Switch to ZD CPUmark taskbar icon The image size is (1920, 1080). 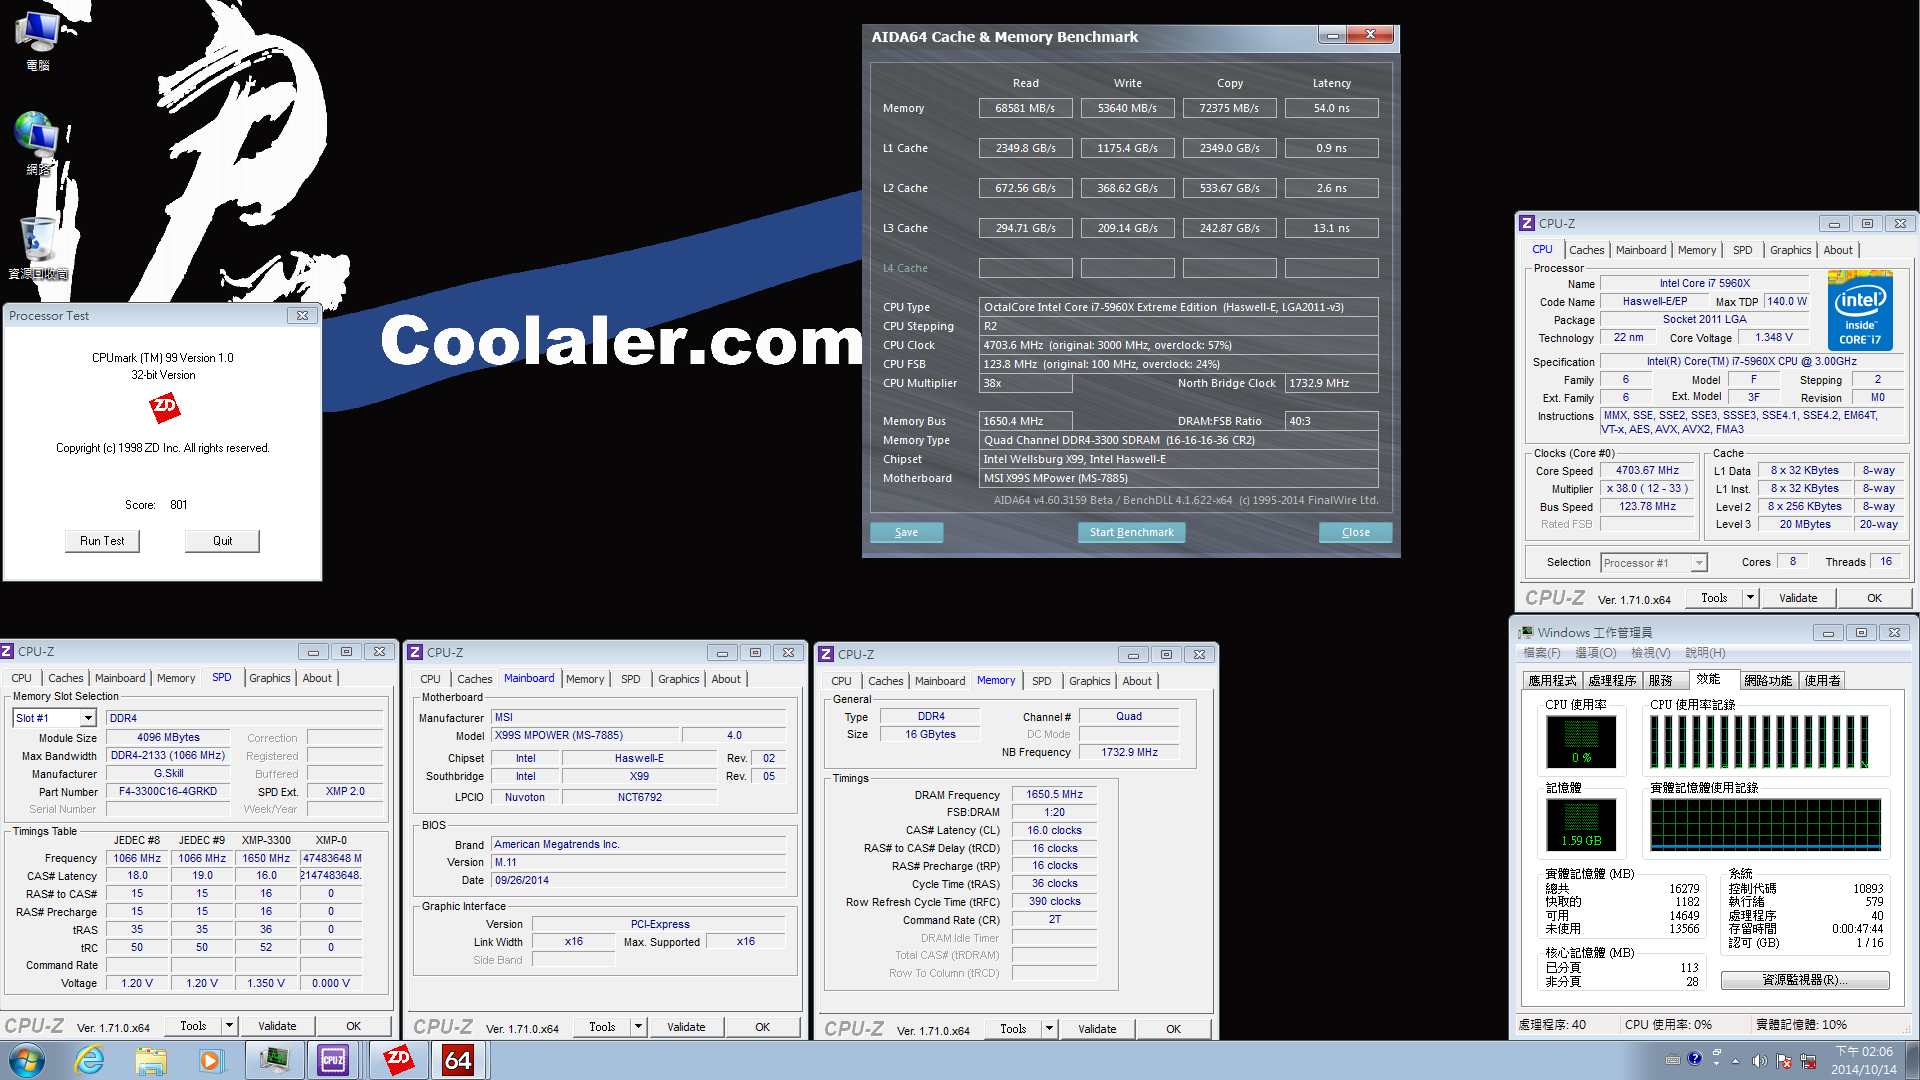coord(398,1060)
